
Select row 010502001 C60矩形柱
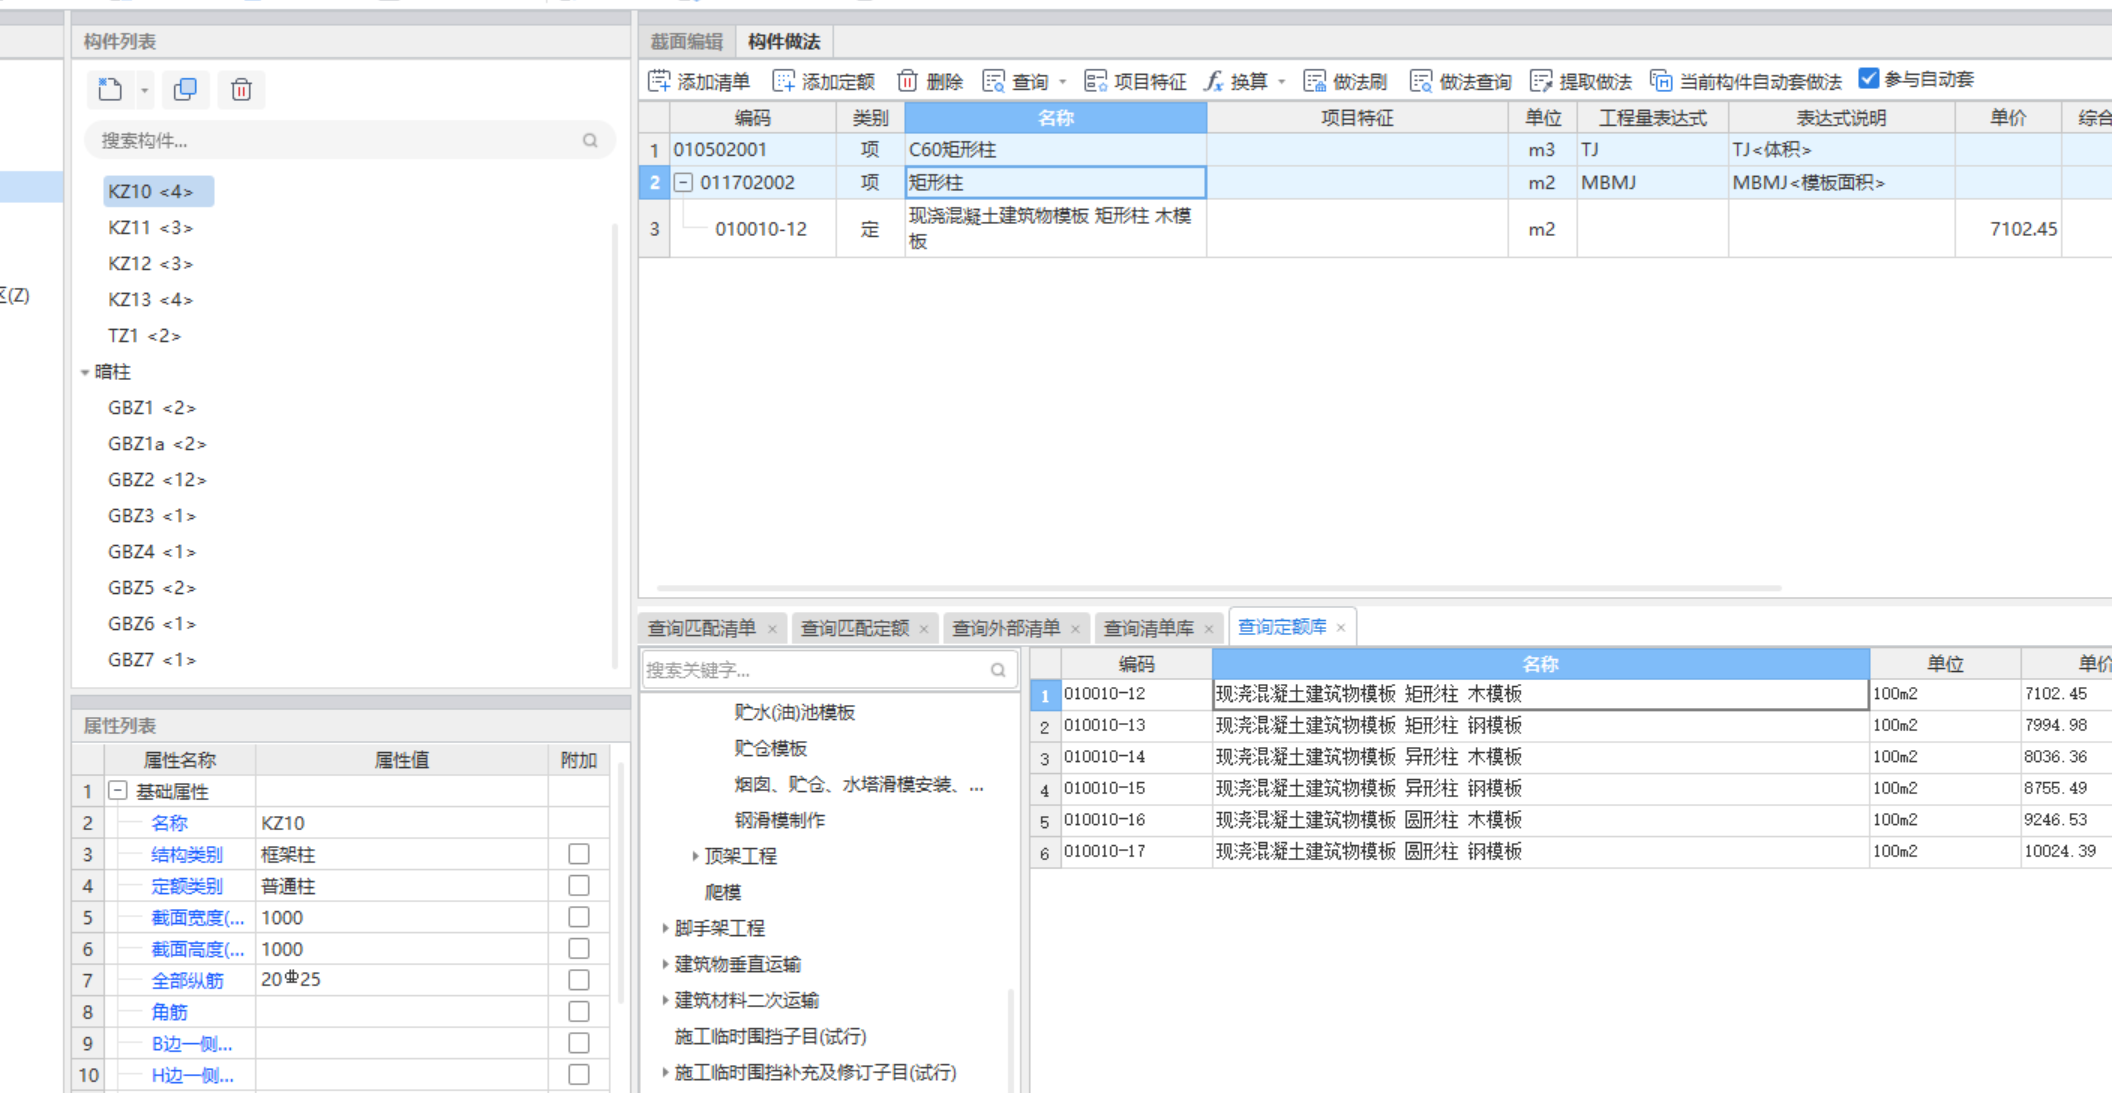1375,150
